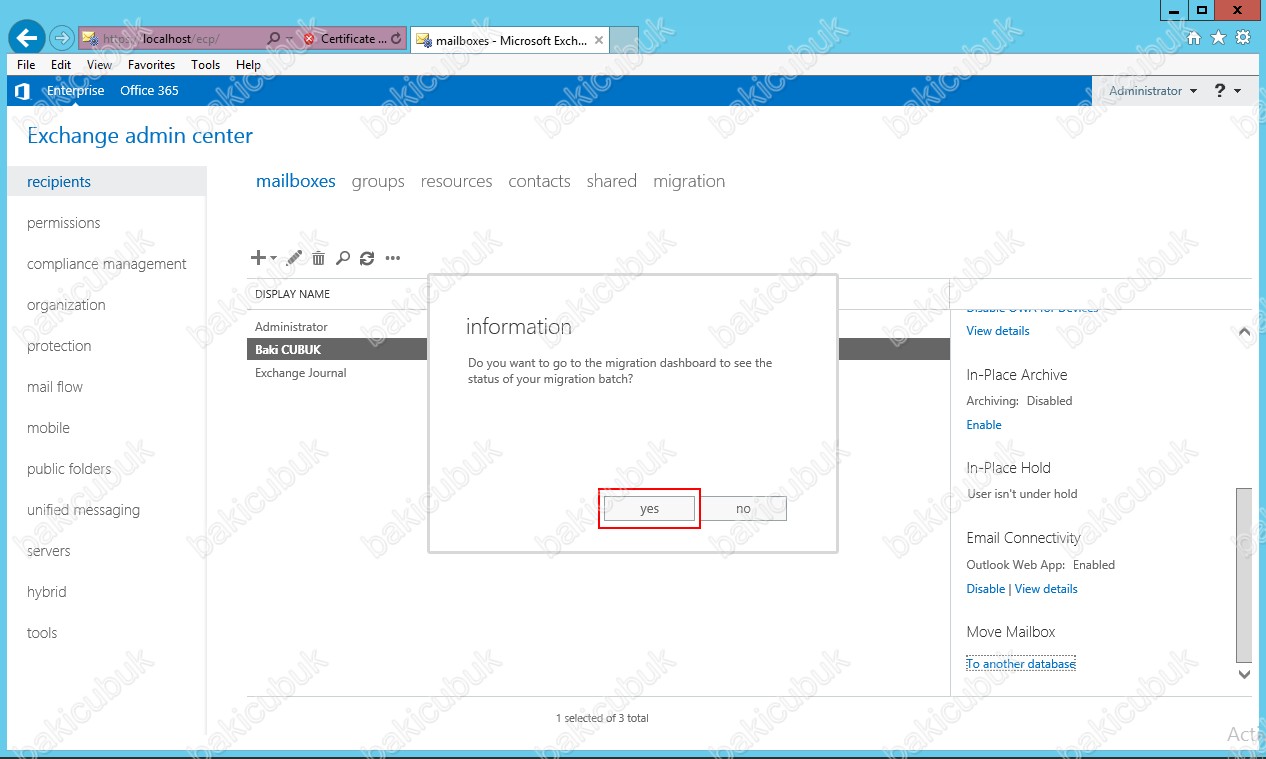Switch to Enterprise tab
Image resolution: width=1266 pixels, height=759 pixels.
(75, 91)
